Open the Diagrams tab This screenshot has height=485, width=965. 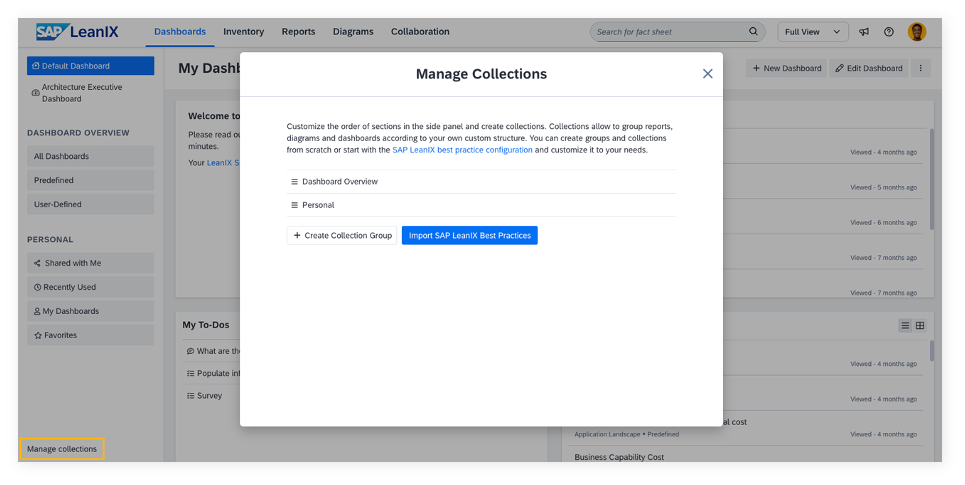[353, 31]
